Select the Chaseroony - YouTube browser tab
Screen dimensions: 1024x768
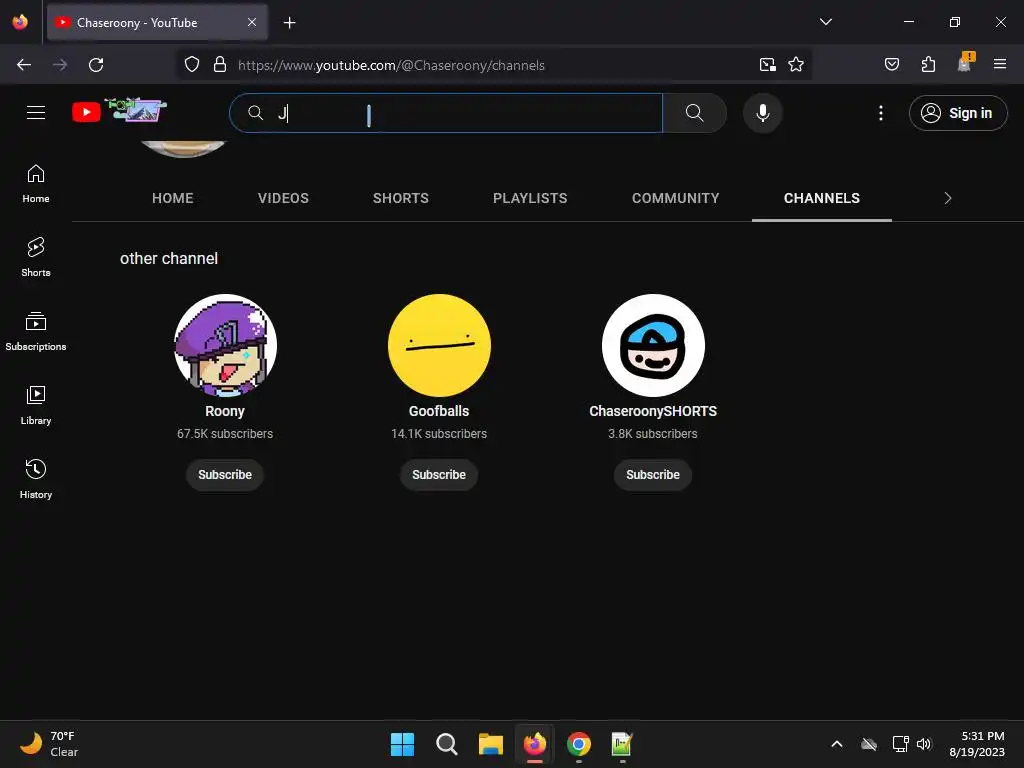pyautogui.click(x=157, y=22)
